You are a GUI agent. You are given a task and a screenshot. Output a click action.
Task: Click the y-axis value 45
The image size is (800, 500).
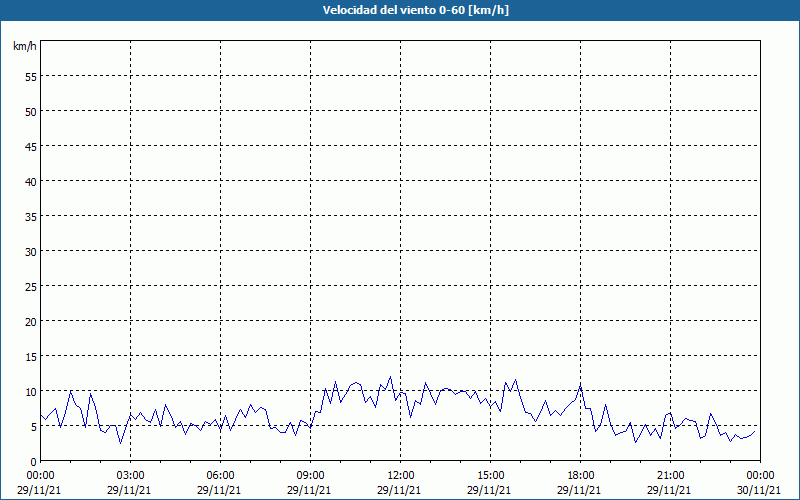[x=31, y=146]
